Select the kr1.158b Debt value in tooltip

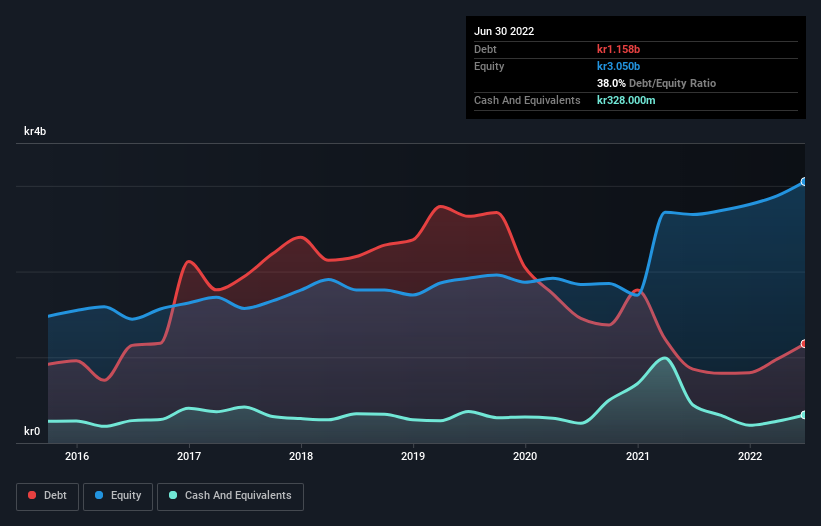[x=619, y=49]
